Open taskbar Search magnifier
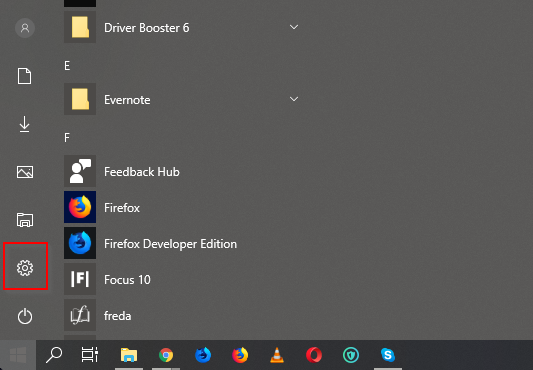This screenshot has height=370, width=533. tap(54, 355)
